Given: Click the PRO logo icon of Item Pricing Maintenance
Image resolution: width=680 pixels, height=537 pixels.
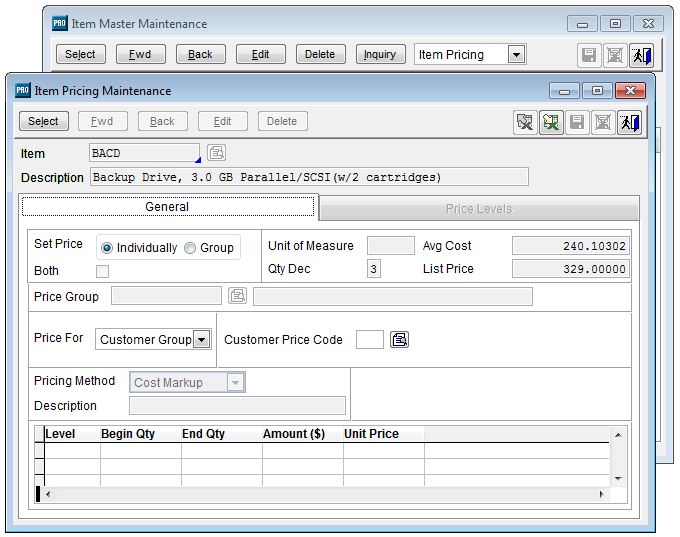Looking at the screenshot, I should 22,90.
